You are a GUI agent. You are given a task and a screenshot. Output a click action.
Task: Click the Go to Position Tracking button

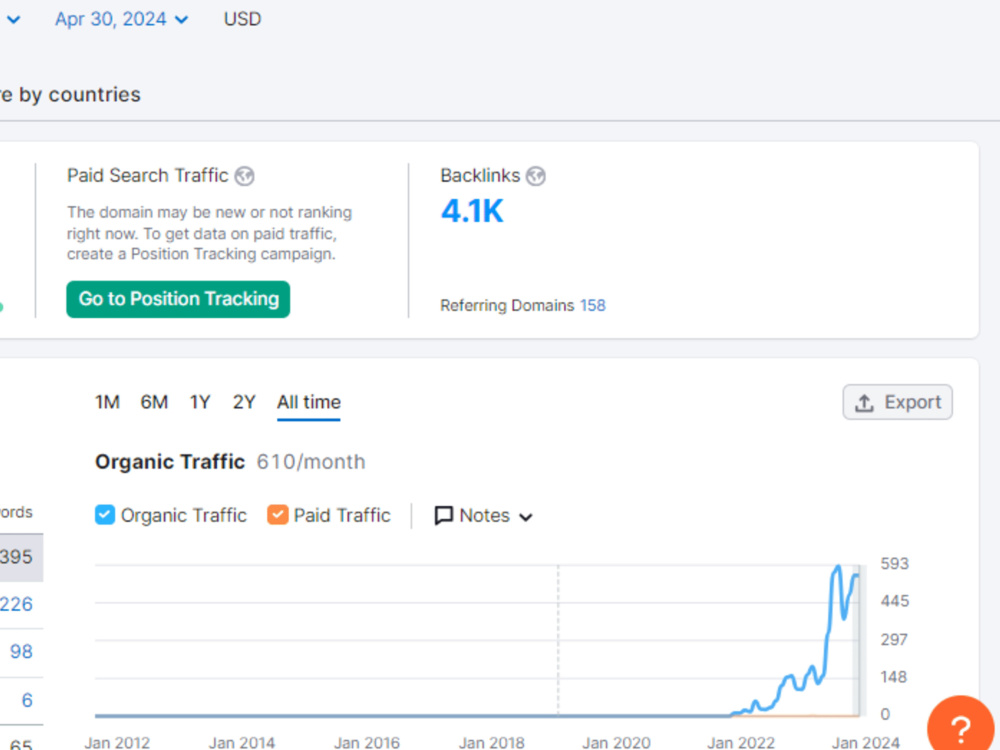178,299
